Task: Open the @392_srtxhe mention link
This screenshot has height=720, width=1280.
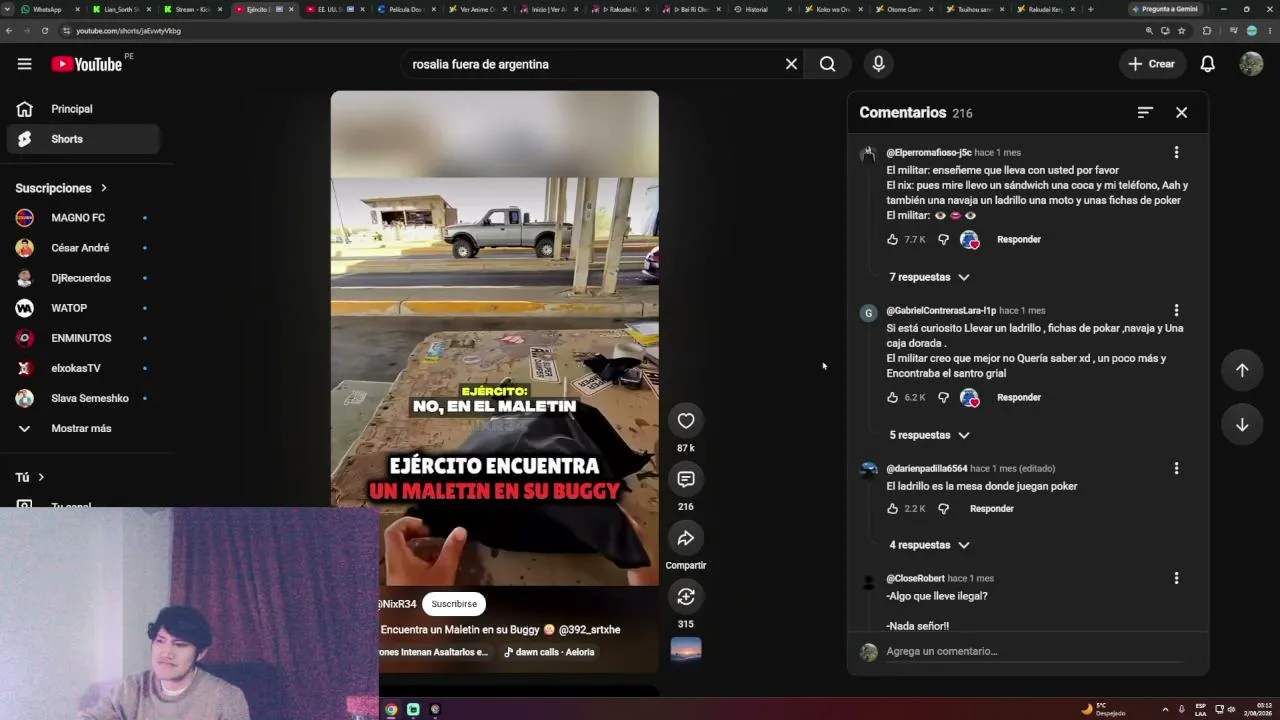Action: point(590,630)
